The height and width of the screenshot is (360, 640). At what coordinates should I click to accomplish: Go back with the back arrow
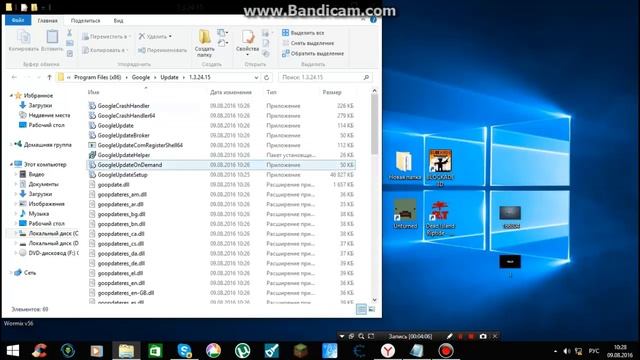[14, 77]
